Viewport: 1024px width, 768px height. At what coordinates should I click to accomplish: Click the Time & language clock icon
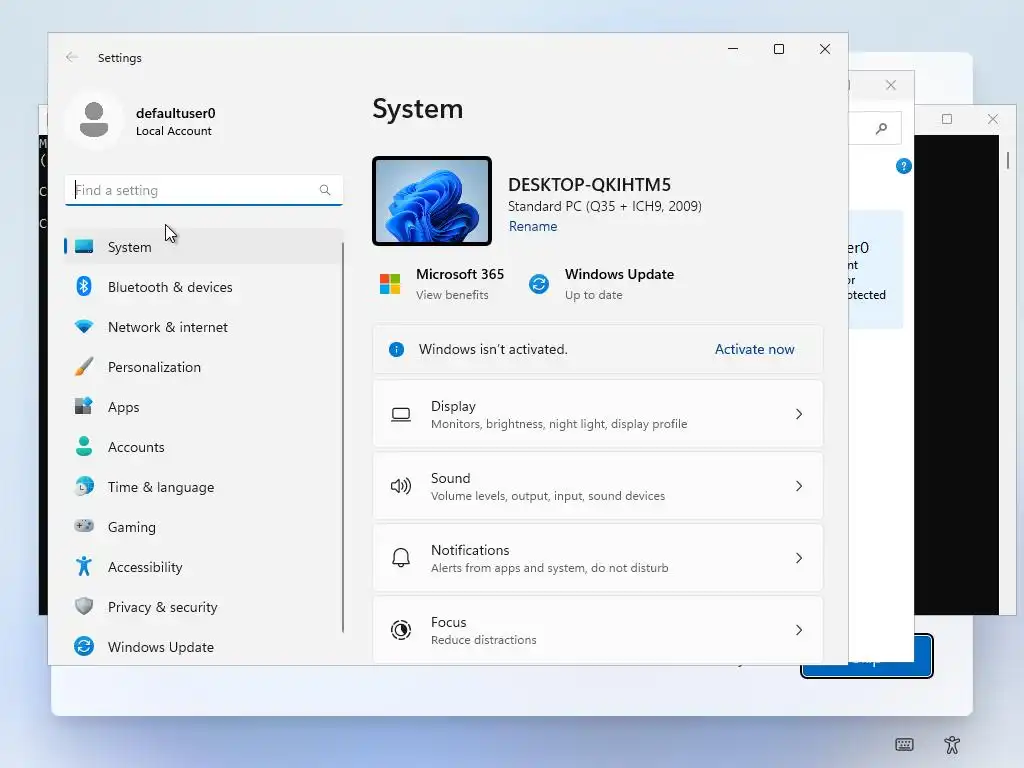click(84, 487)
